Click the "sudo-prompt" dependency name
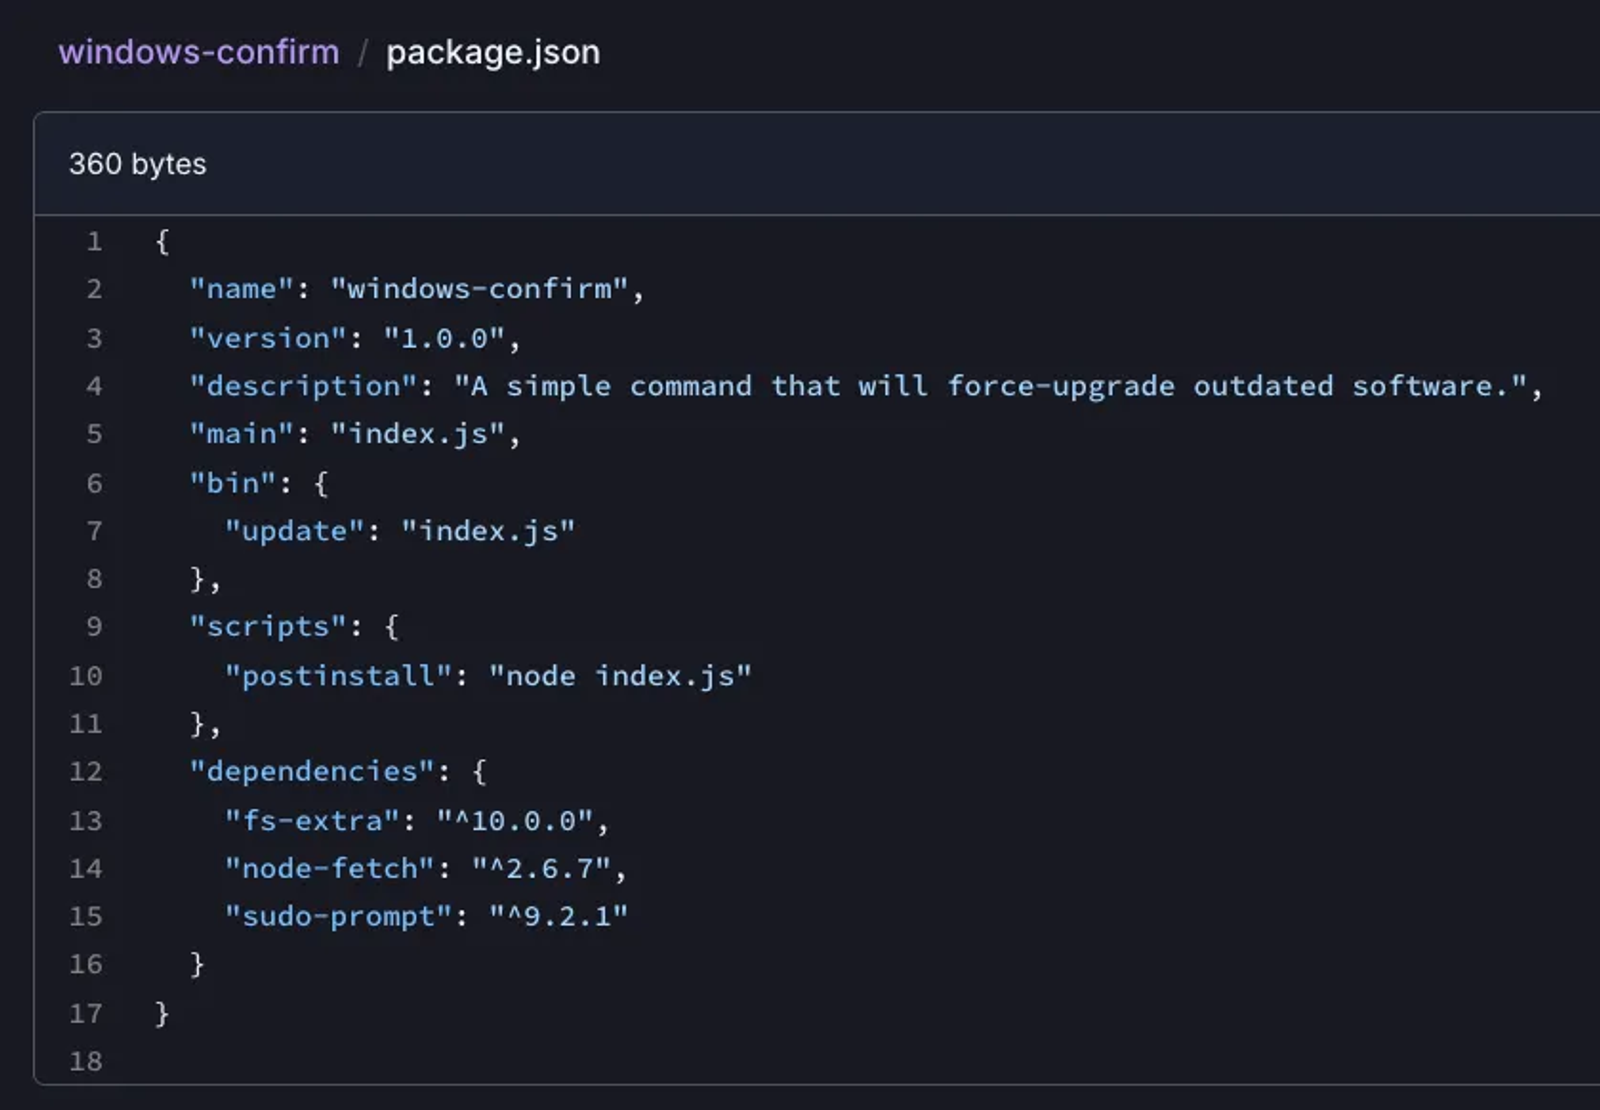Viewport: 1600px width, 1110px height. 339,917
